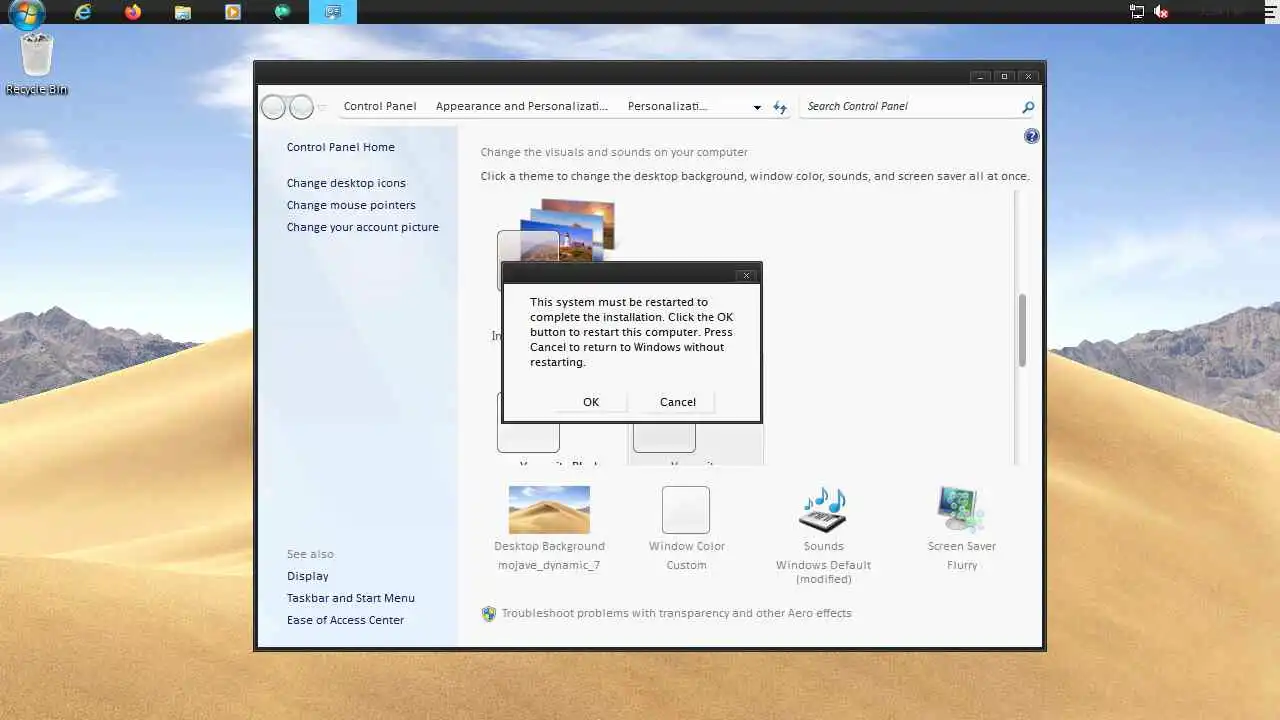Go forward in the Control Panel window

pos(301,107)
